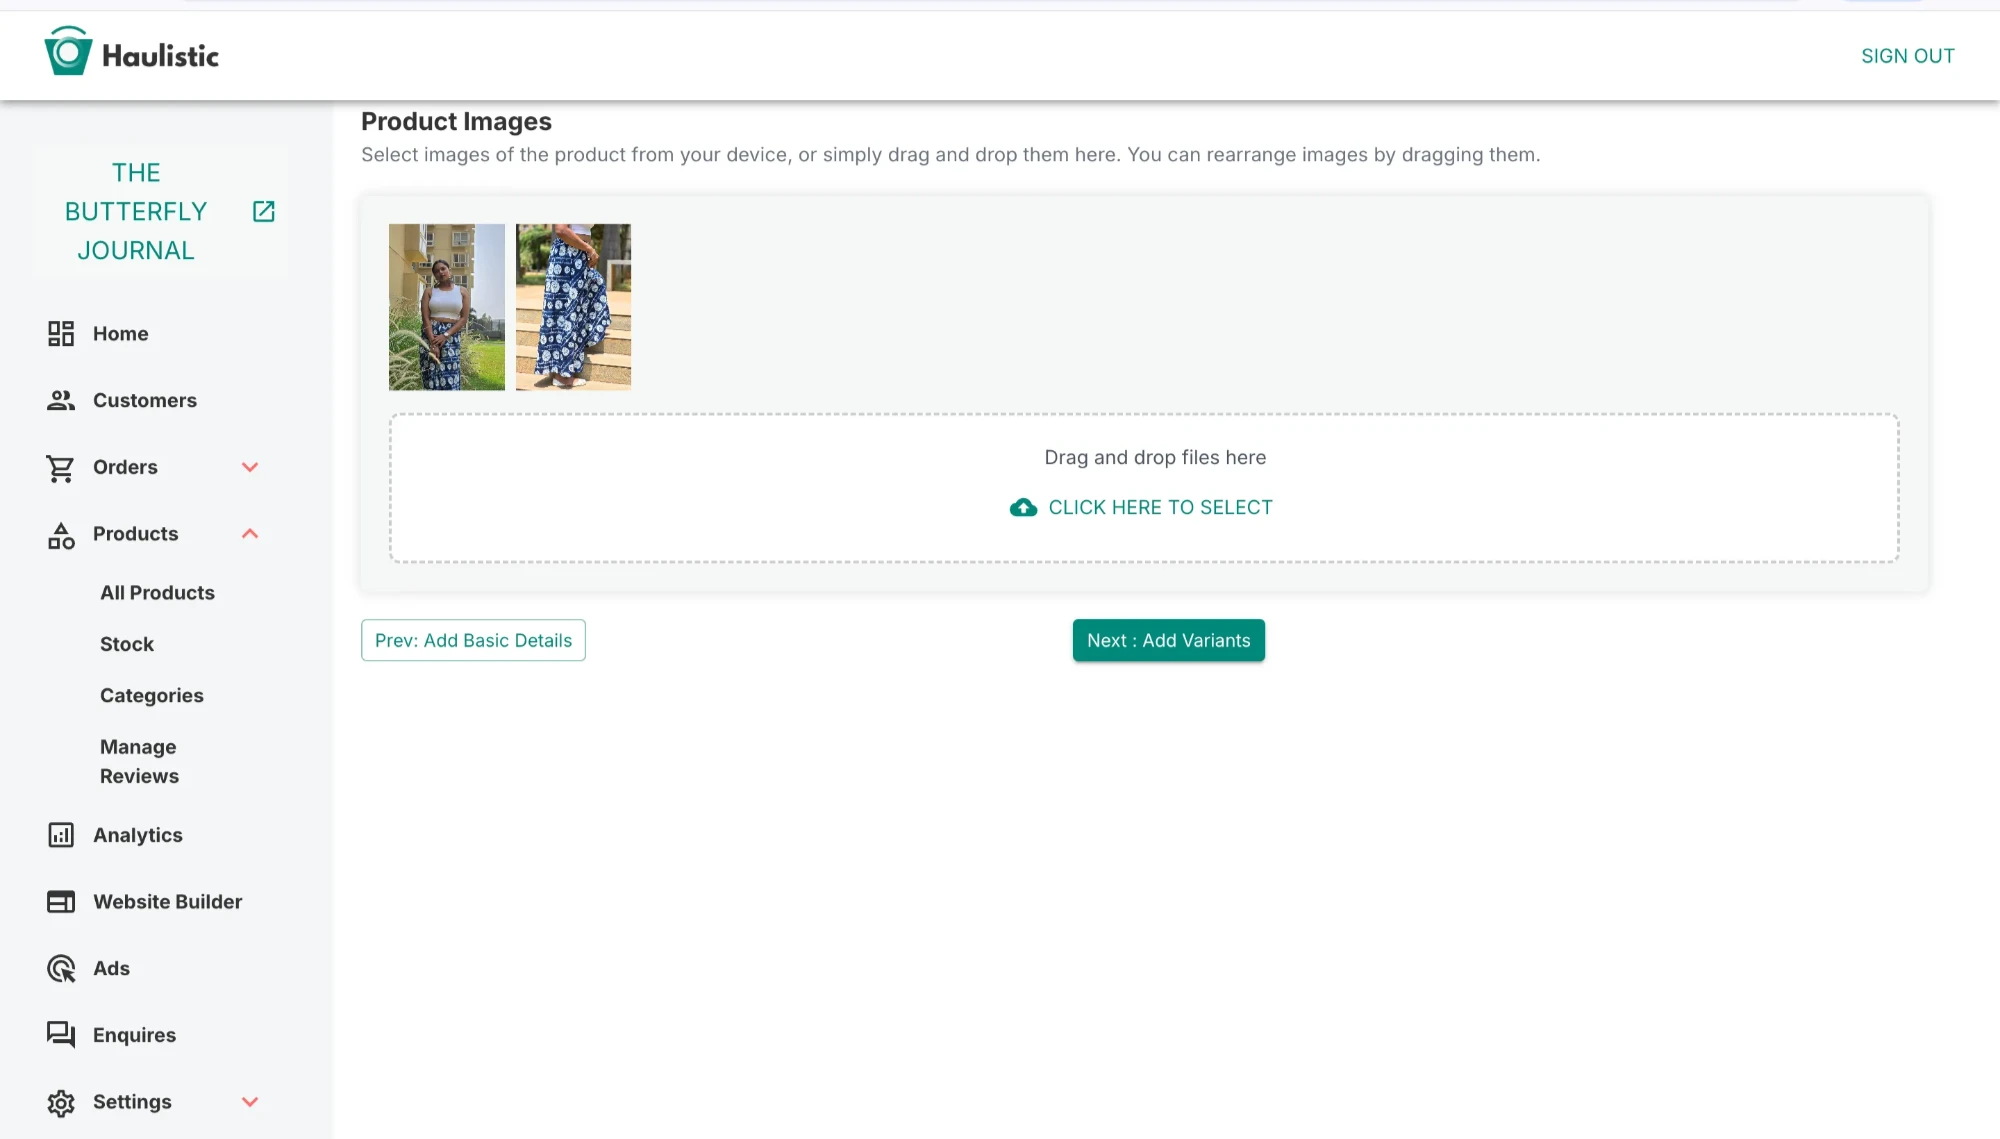Viewport: 2000px width, 1139px height.
Task: Expand the Settings submenu chevron
Action: [x=250, y=1102]
